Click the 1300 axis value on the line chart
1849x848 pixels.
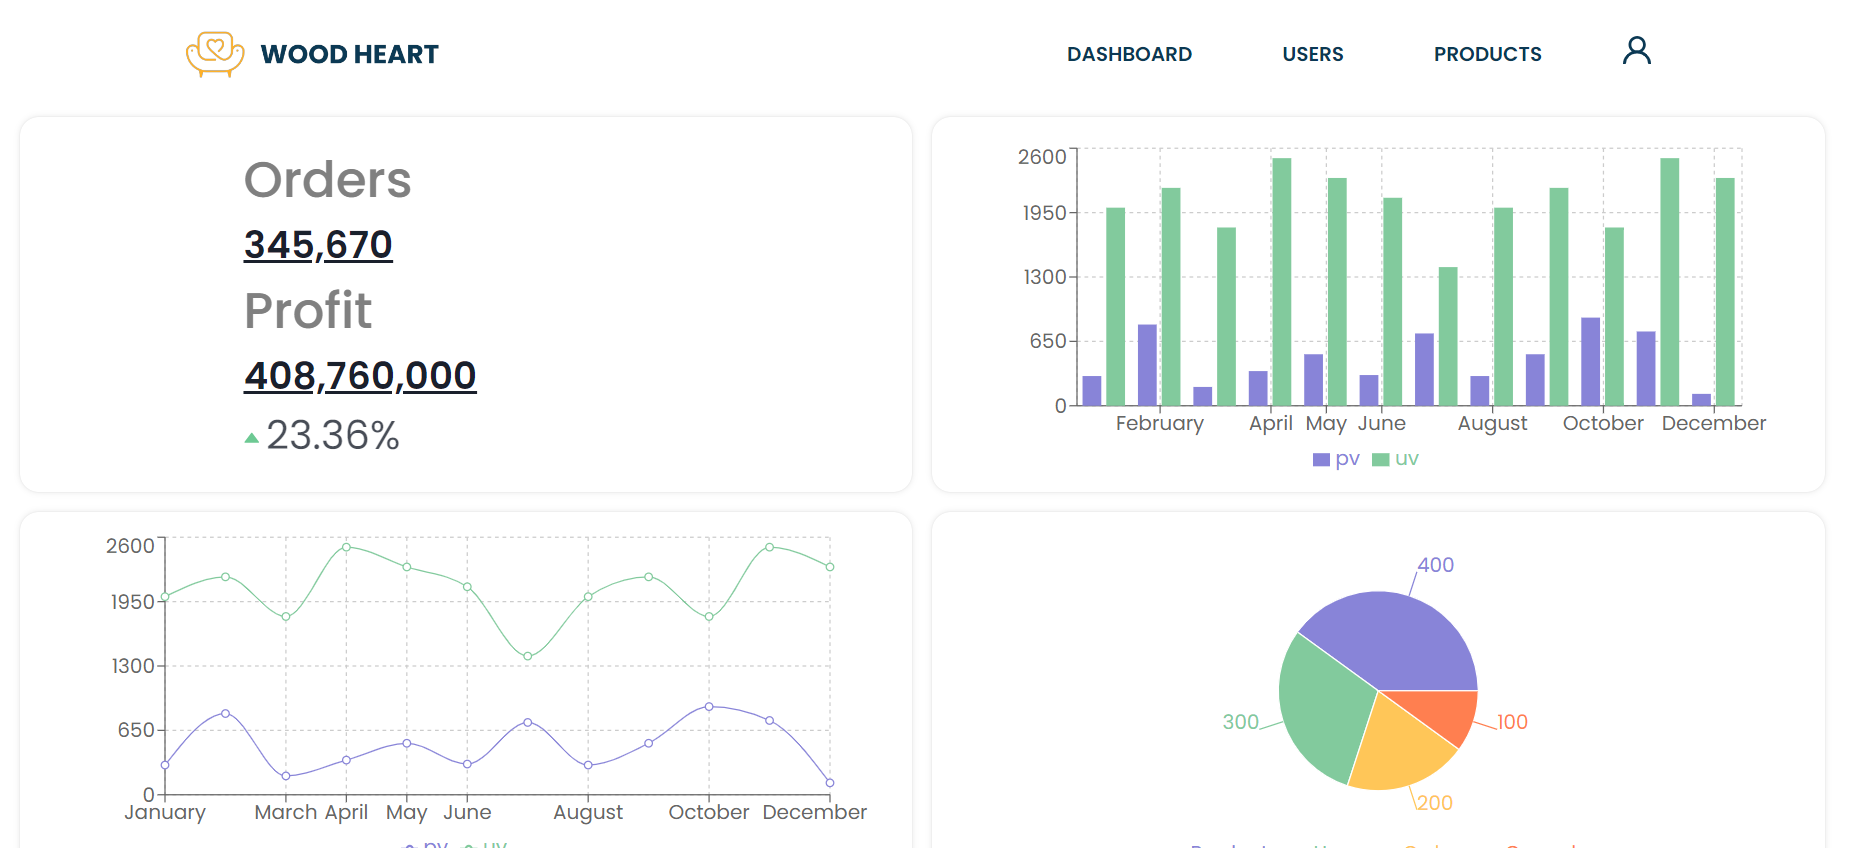[x=133, y=666]
